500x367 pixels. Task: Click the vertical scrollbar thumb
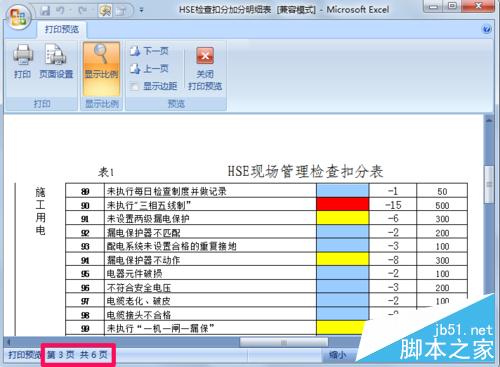489,184
